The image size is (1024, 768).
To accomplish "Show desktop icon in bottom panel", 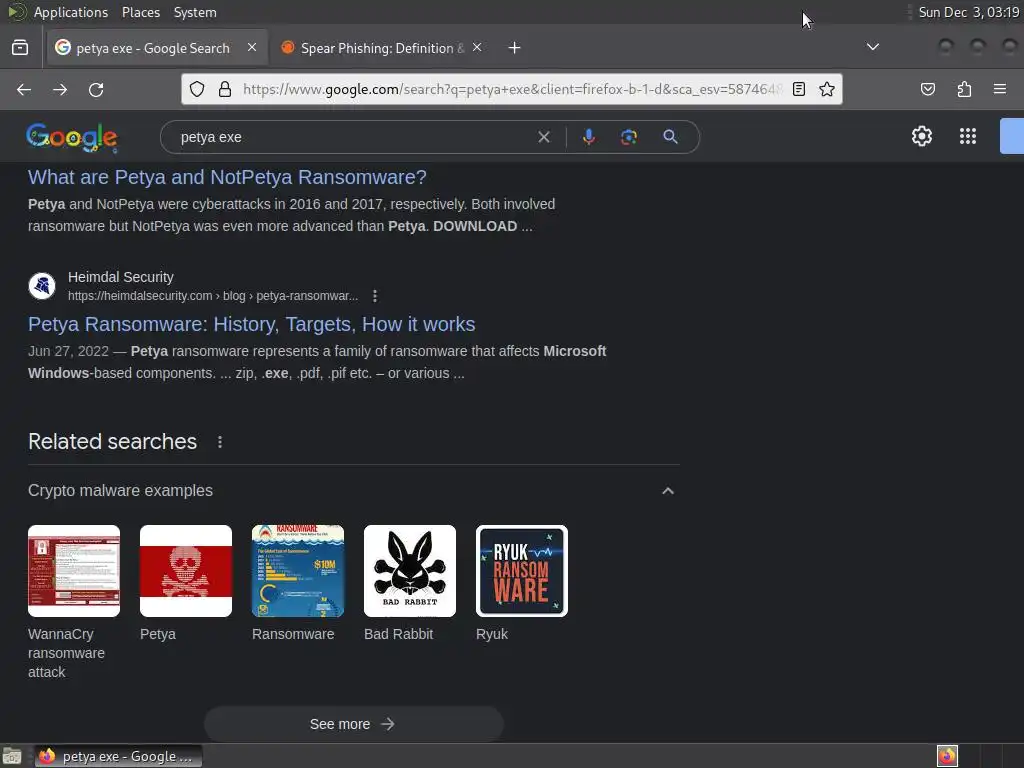I will 12,756.
